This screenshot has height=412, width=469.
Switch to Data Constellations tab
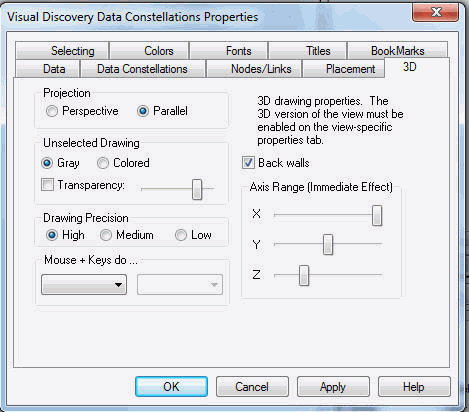[143, 69]
